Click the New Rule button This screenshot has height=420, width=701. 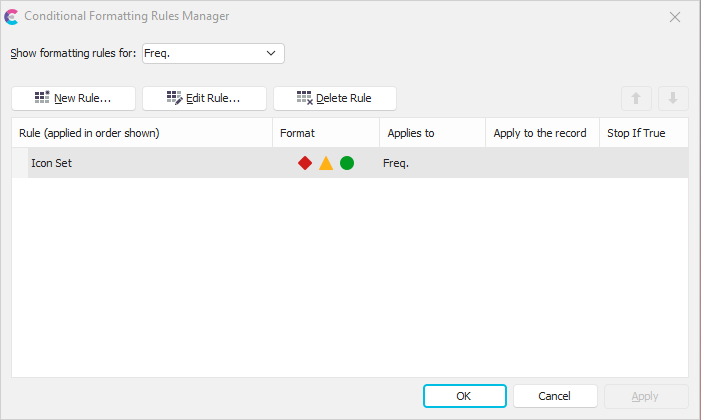73,98
